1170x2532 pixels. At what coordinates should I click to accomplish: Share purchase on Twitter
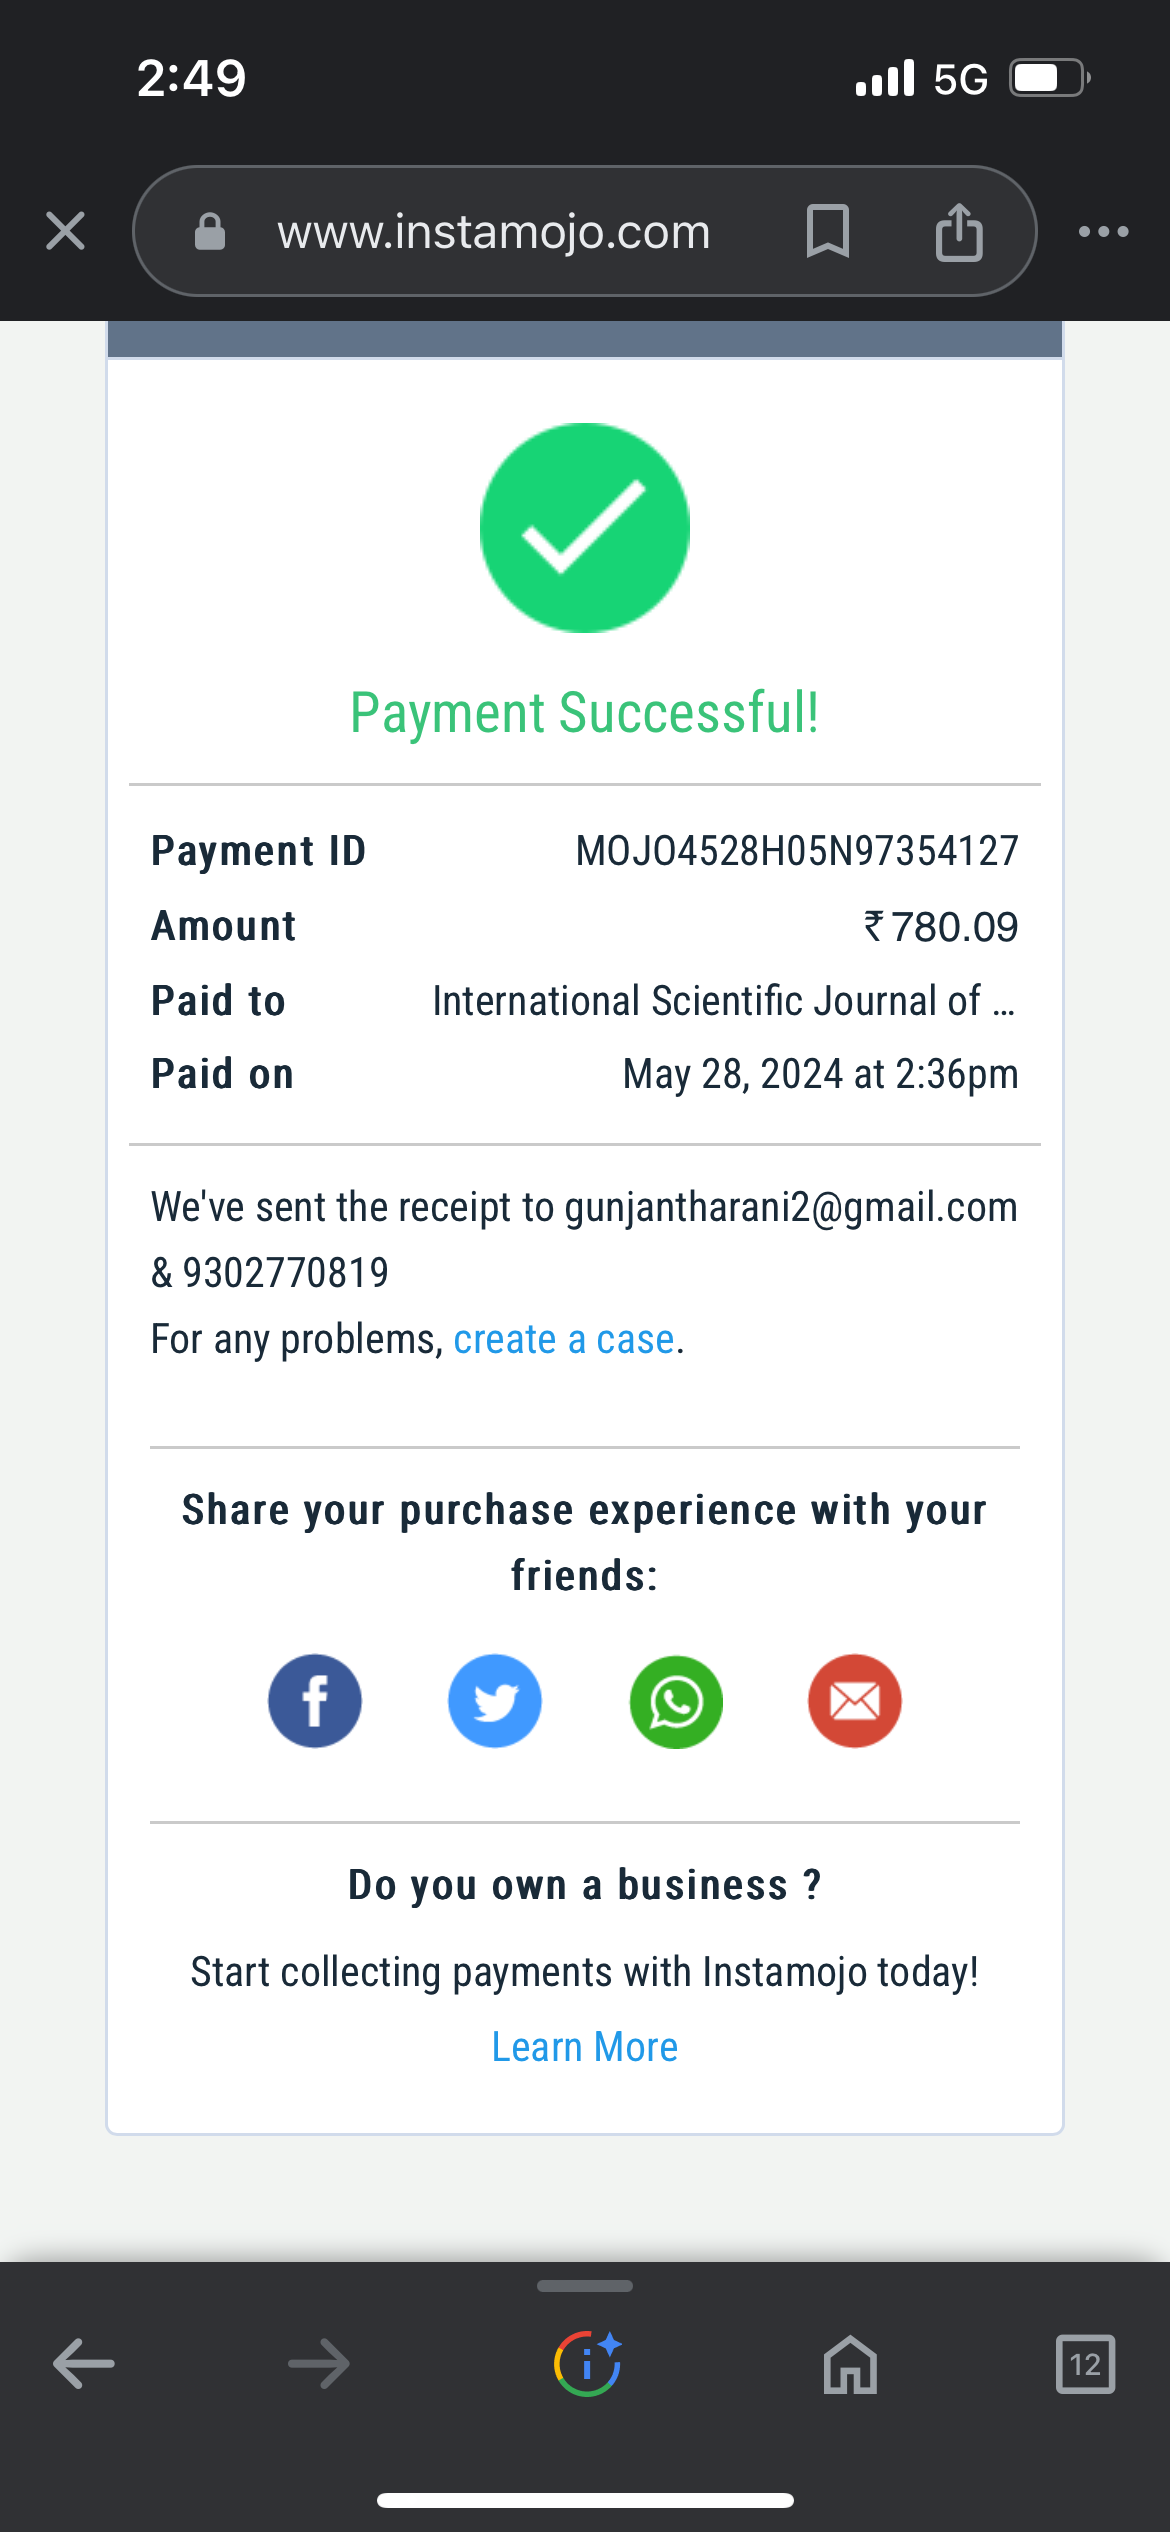coord(495,1701)
